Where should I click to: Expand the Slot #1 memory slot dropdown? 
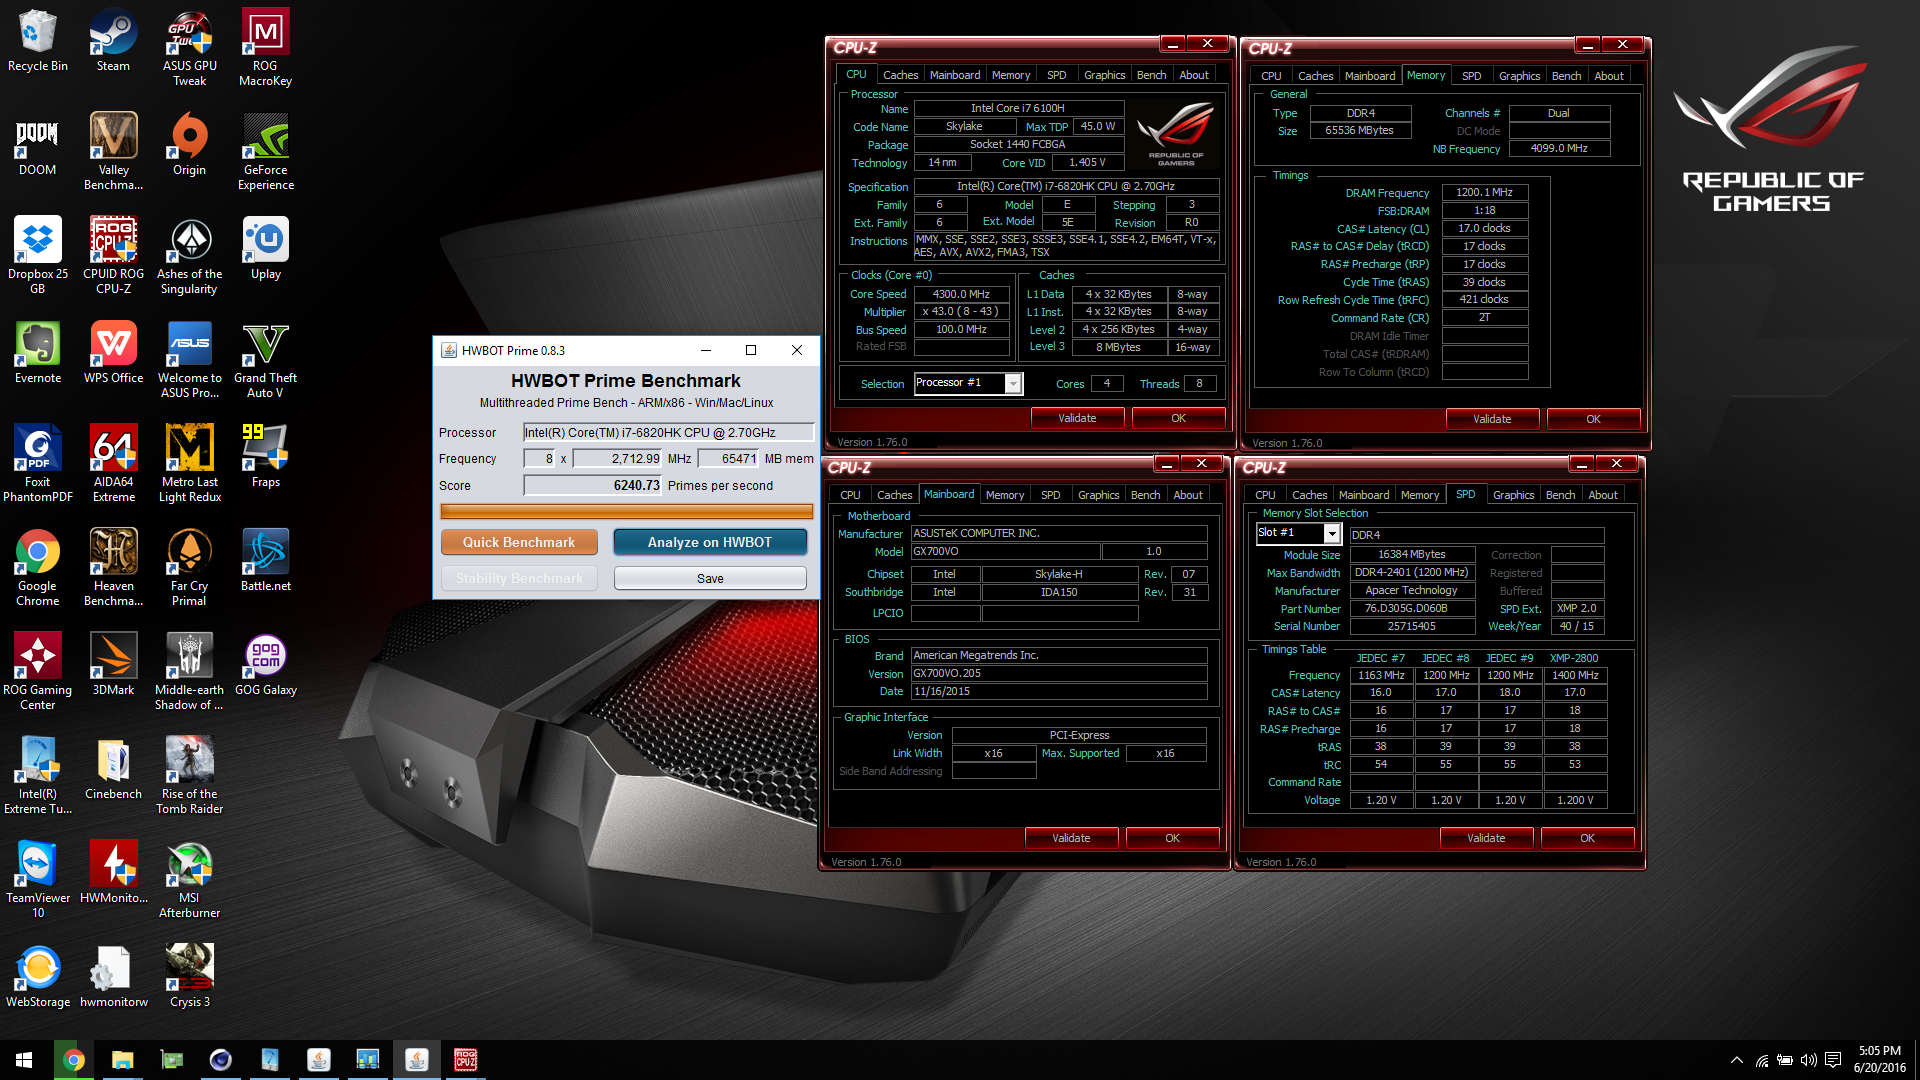click(1332, 534)
